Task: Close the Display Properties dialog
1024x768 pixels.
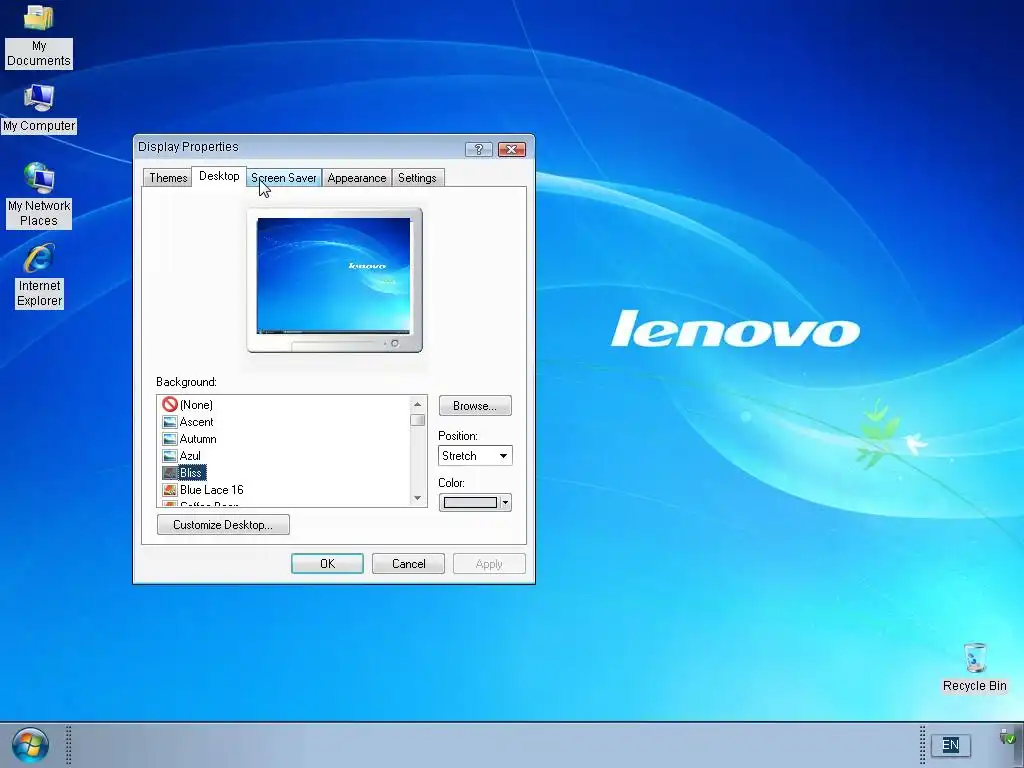Action: pos(511,150)
